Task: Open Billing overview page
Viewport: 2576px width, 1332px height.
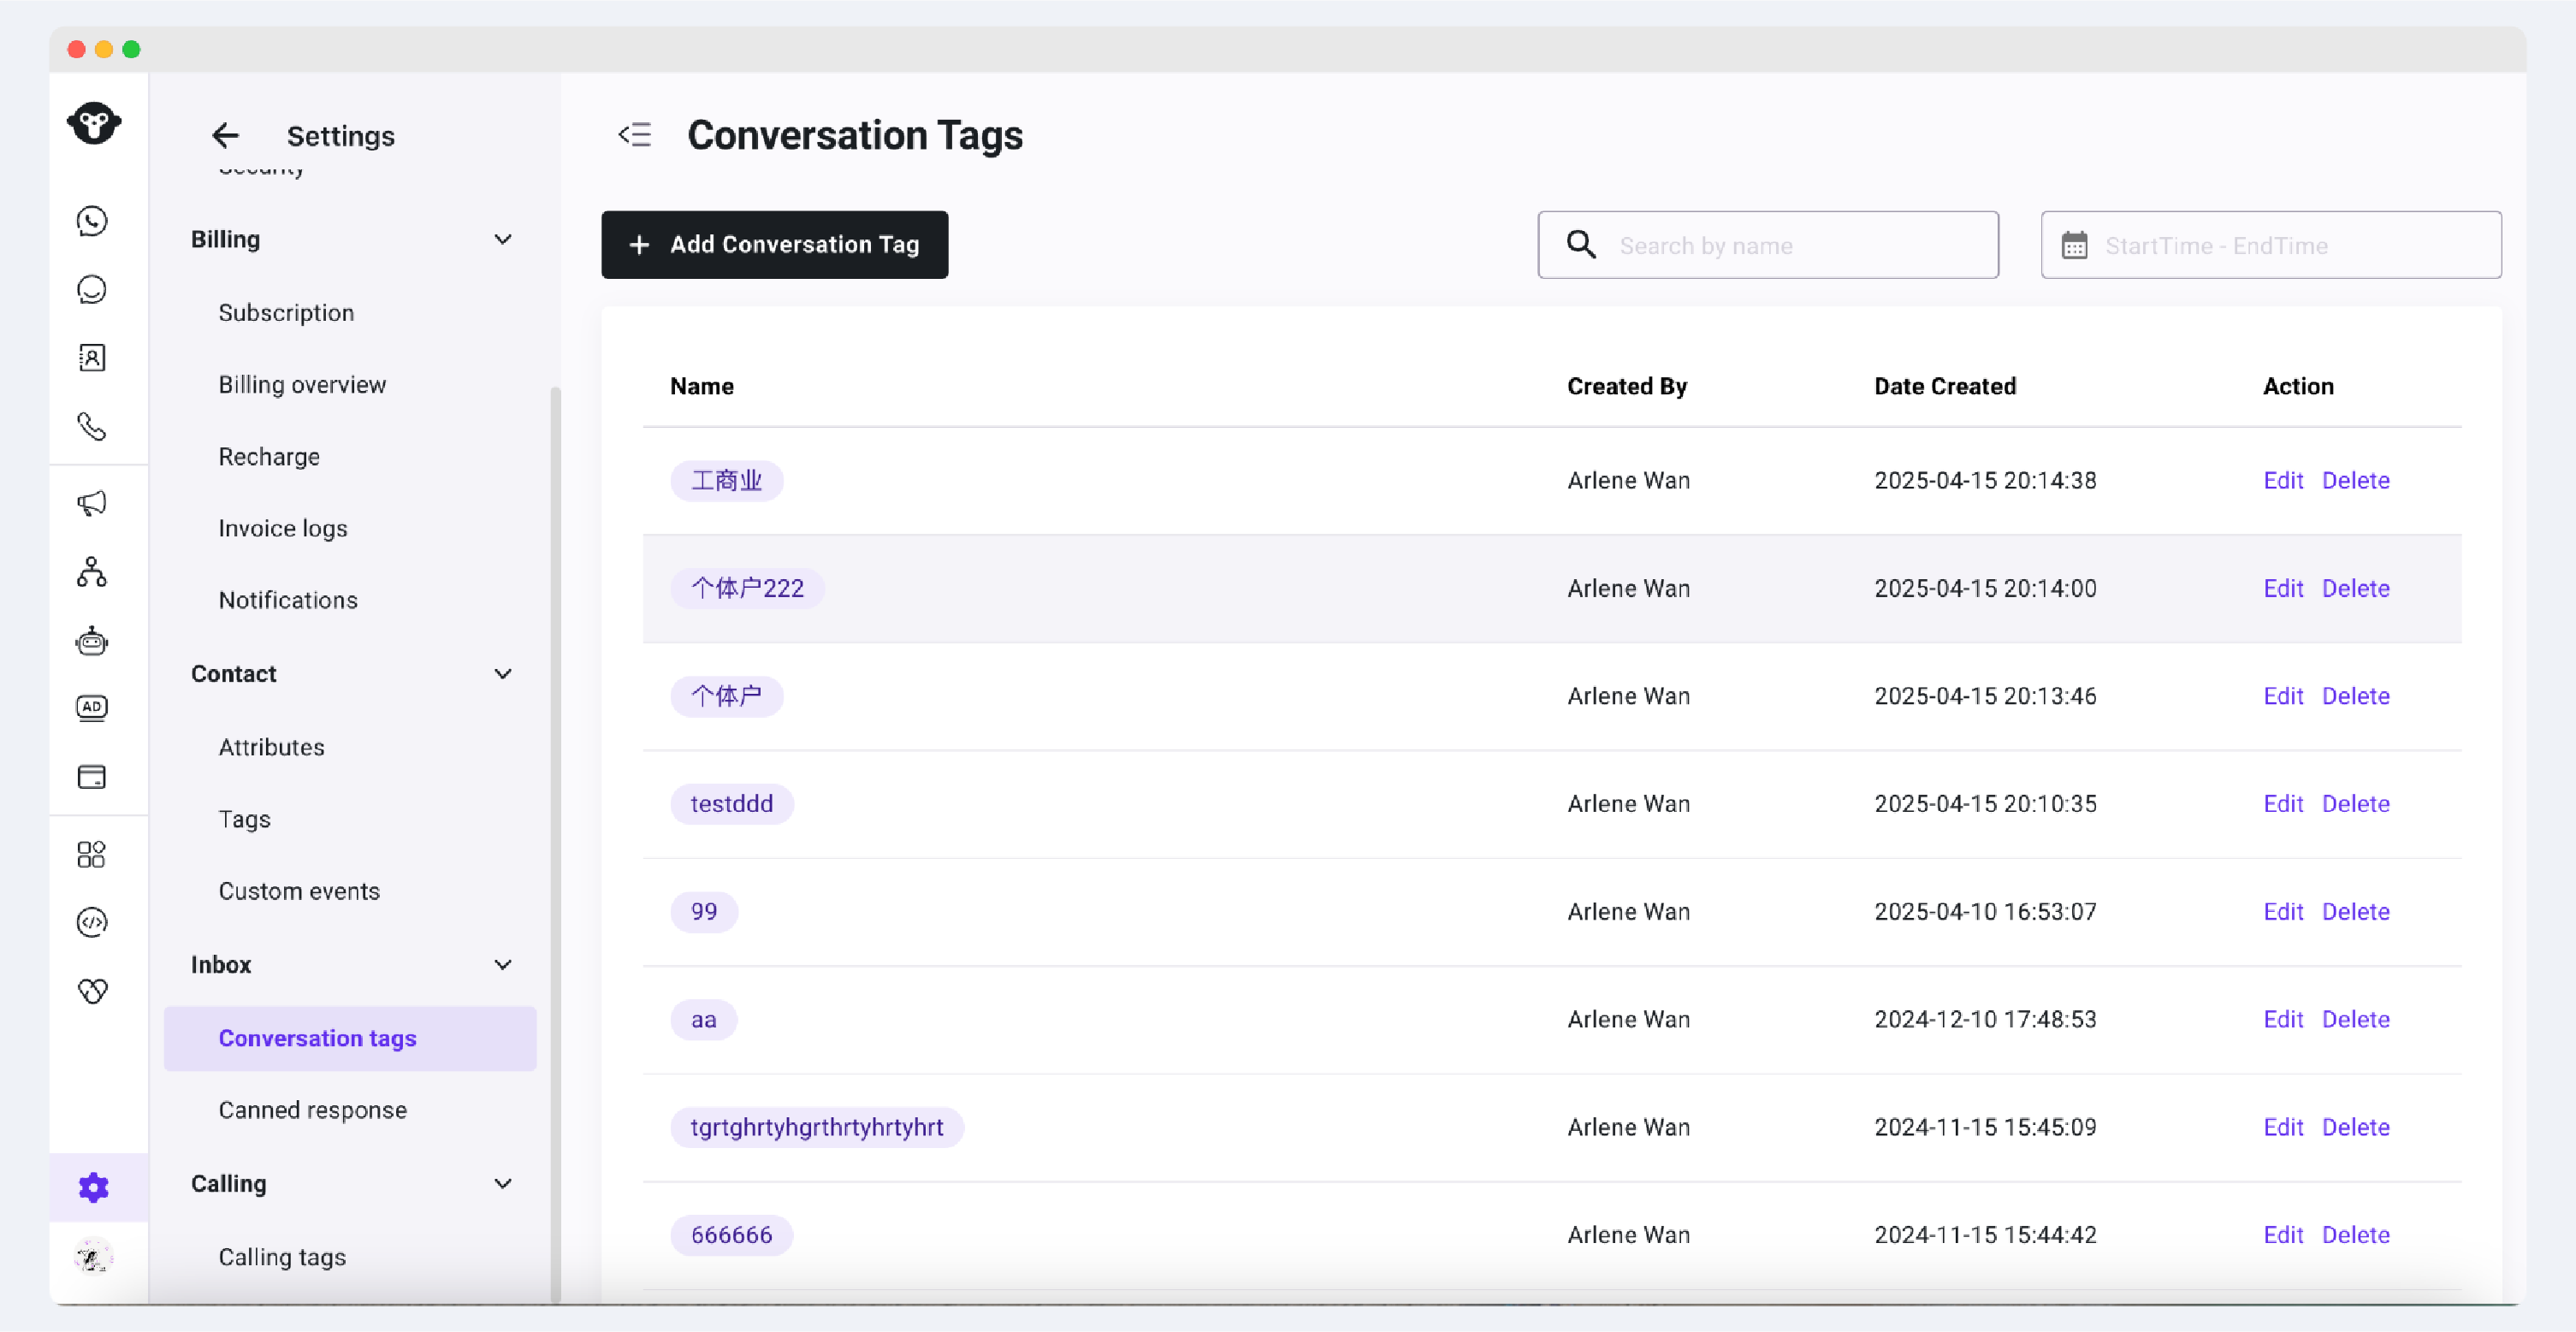Action: point(302,385)
